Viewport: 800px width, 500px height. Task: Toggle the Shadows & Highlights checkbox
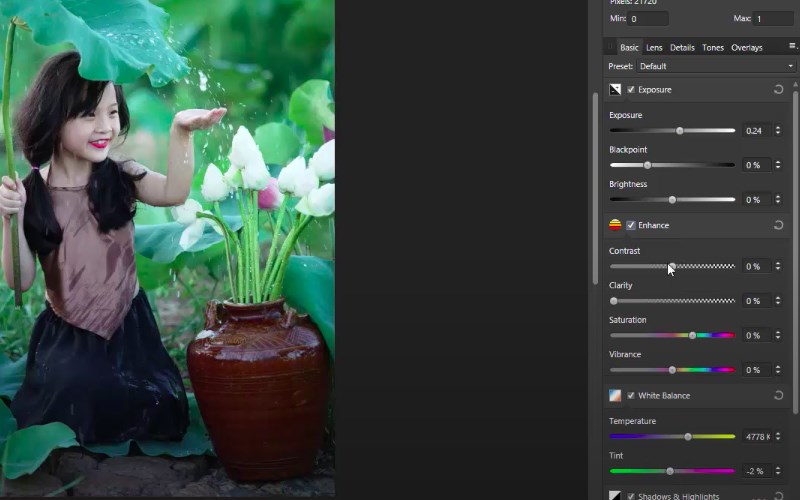(631, 496)
